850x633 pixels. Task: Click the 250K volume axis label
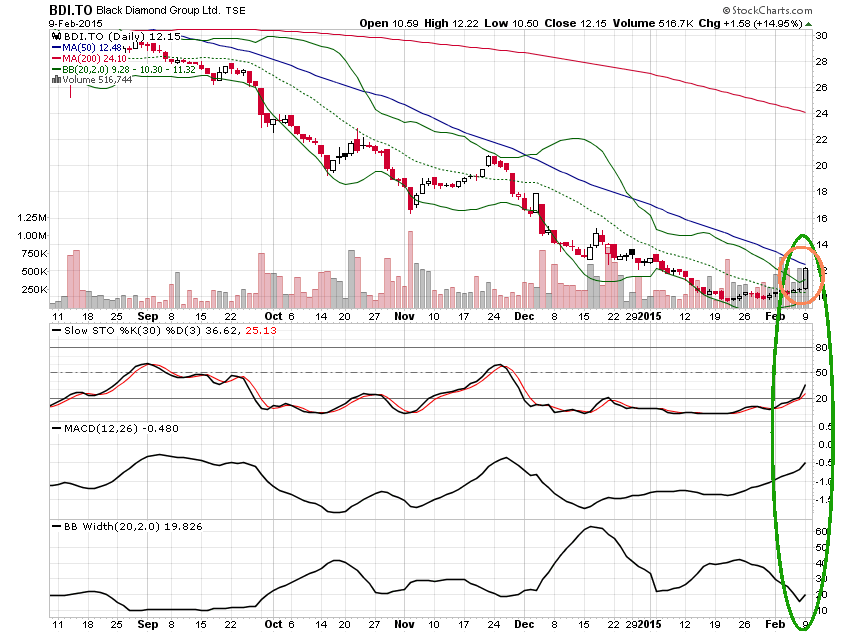[35, 289]
